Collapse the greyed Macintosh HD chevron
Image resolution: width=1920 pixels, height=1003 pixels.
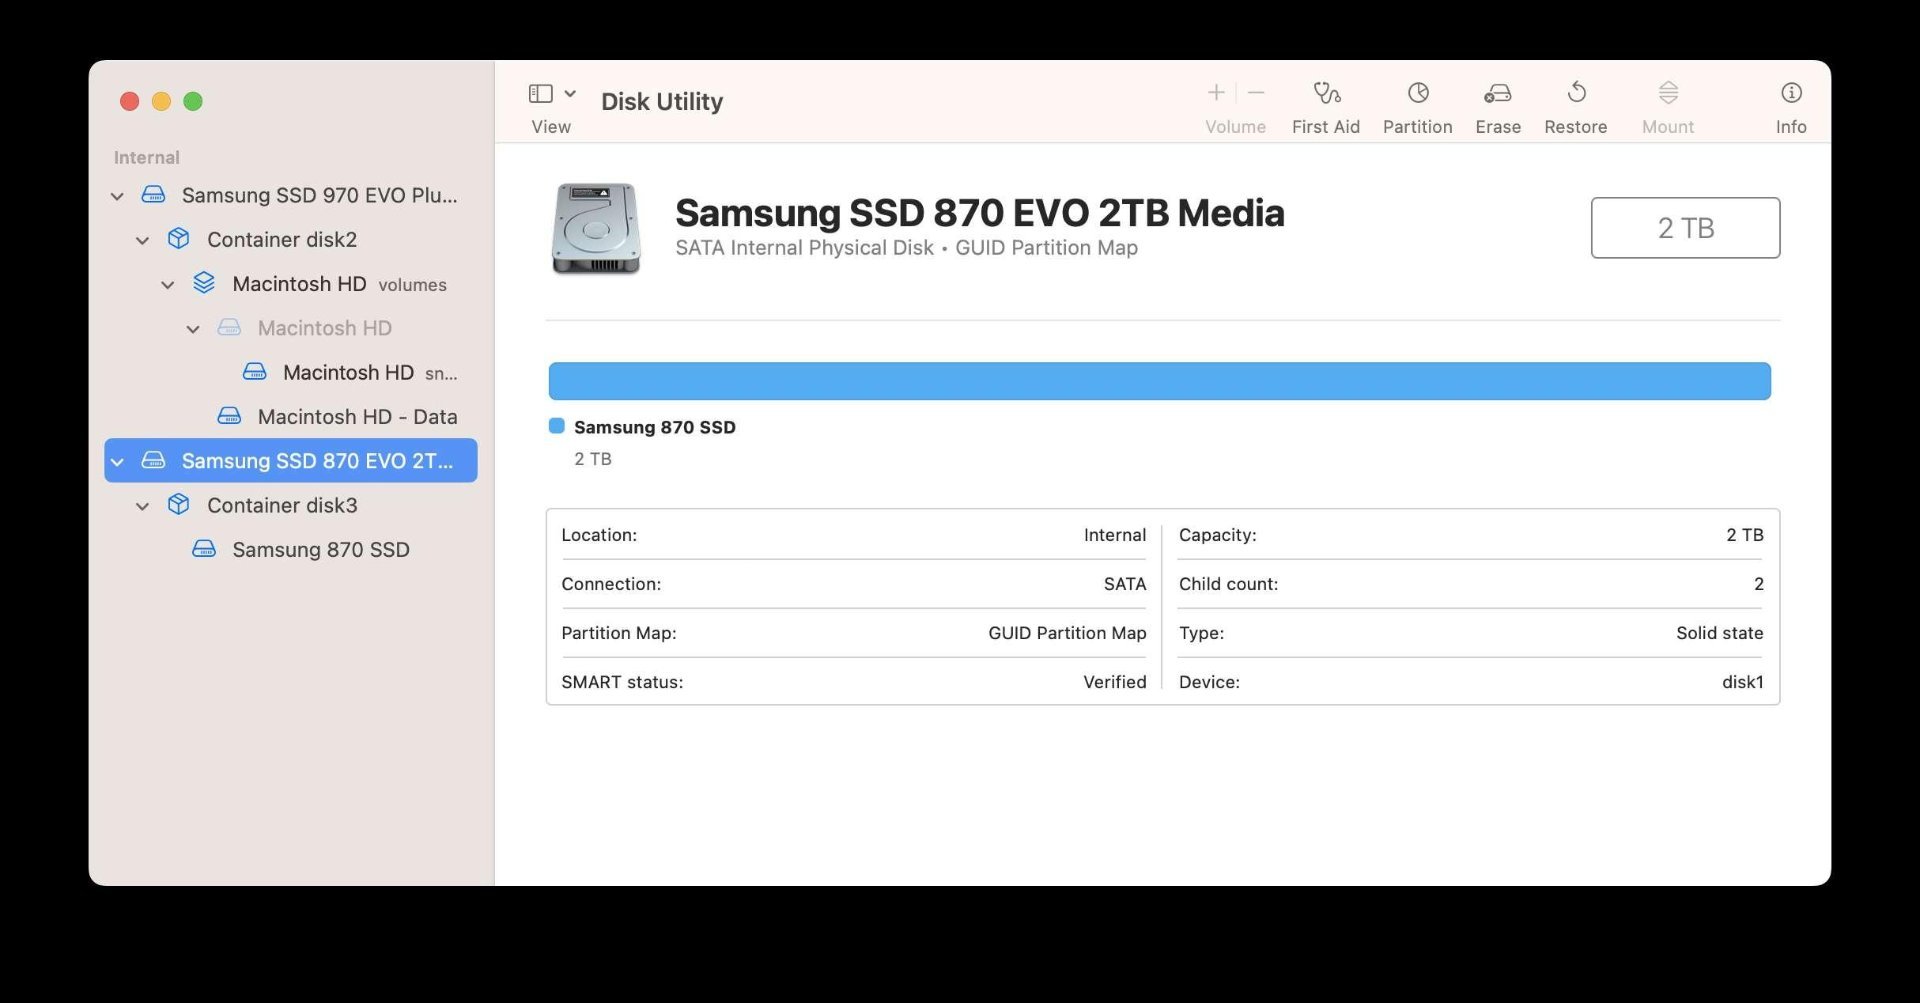pyautogui.click(x=193, y=329)
